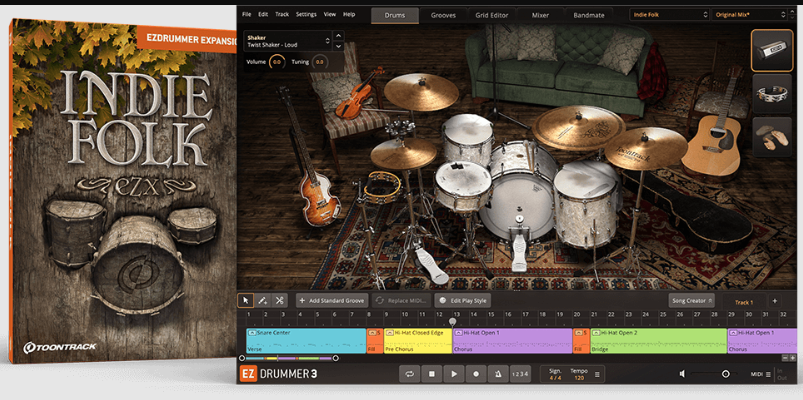This screenshot has height=400, width=803.
Task: Click Edit Play Style button
Action: click(x=462, y=301)
